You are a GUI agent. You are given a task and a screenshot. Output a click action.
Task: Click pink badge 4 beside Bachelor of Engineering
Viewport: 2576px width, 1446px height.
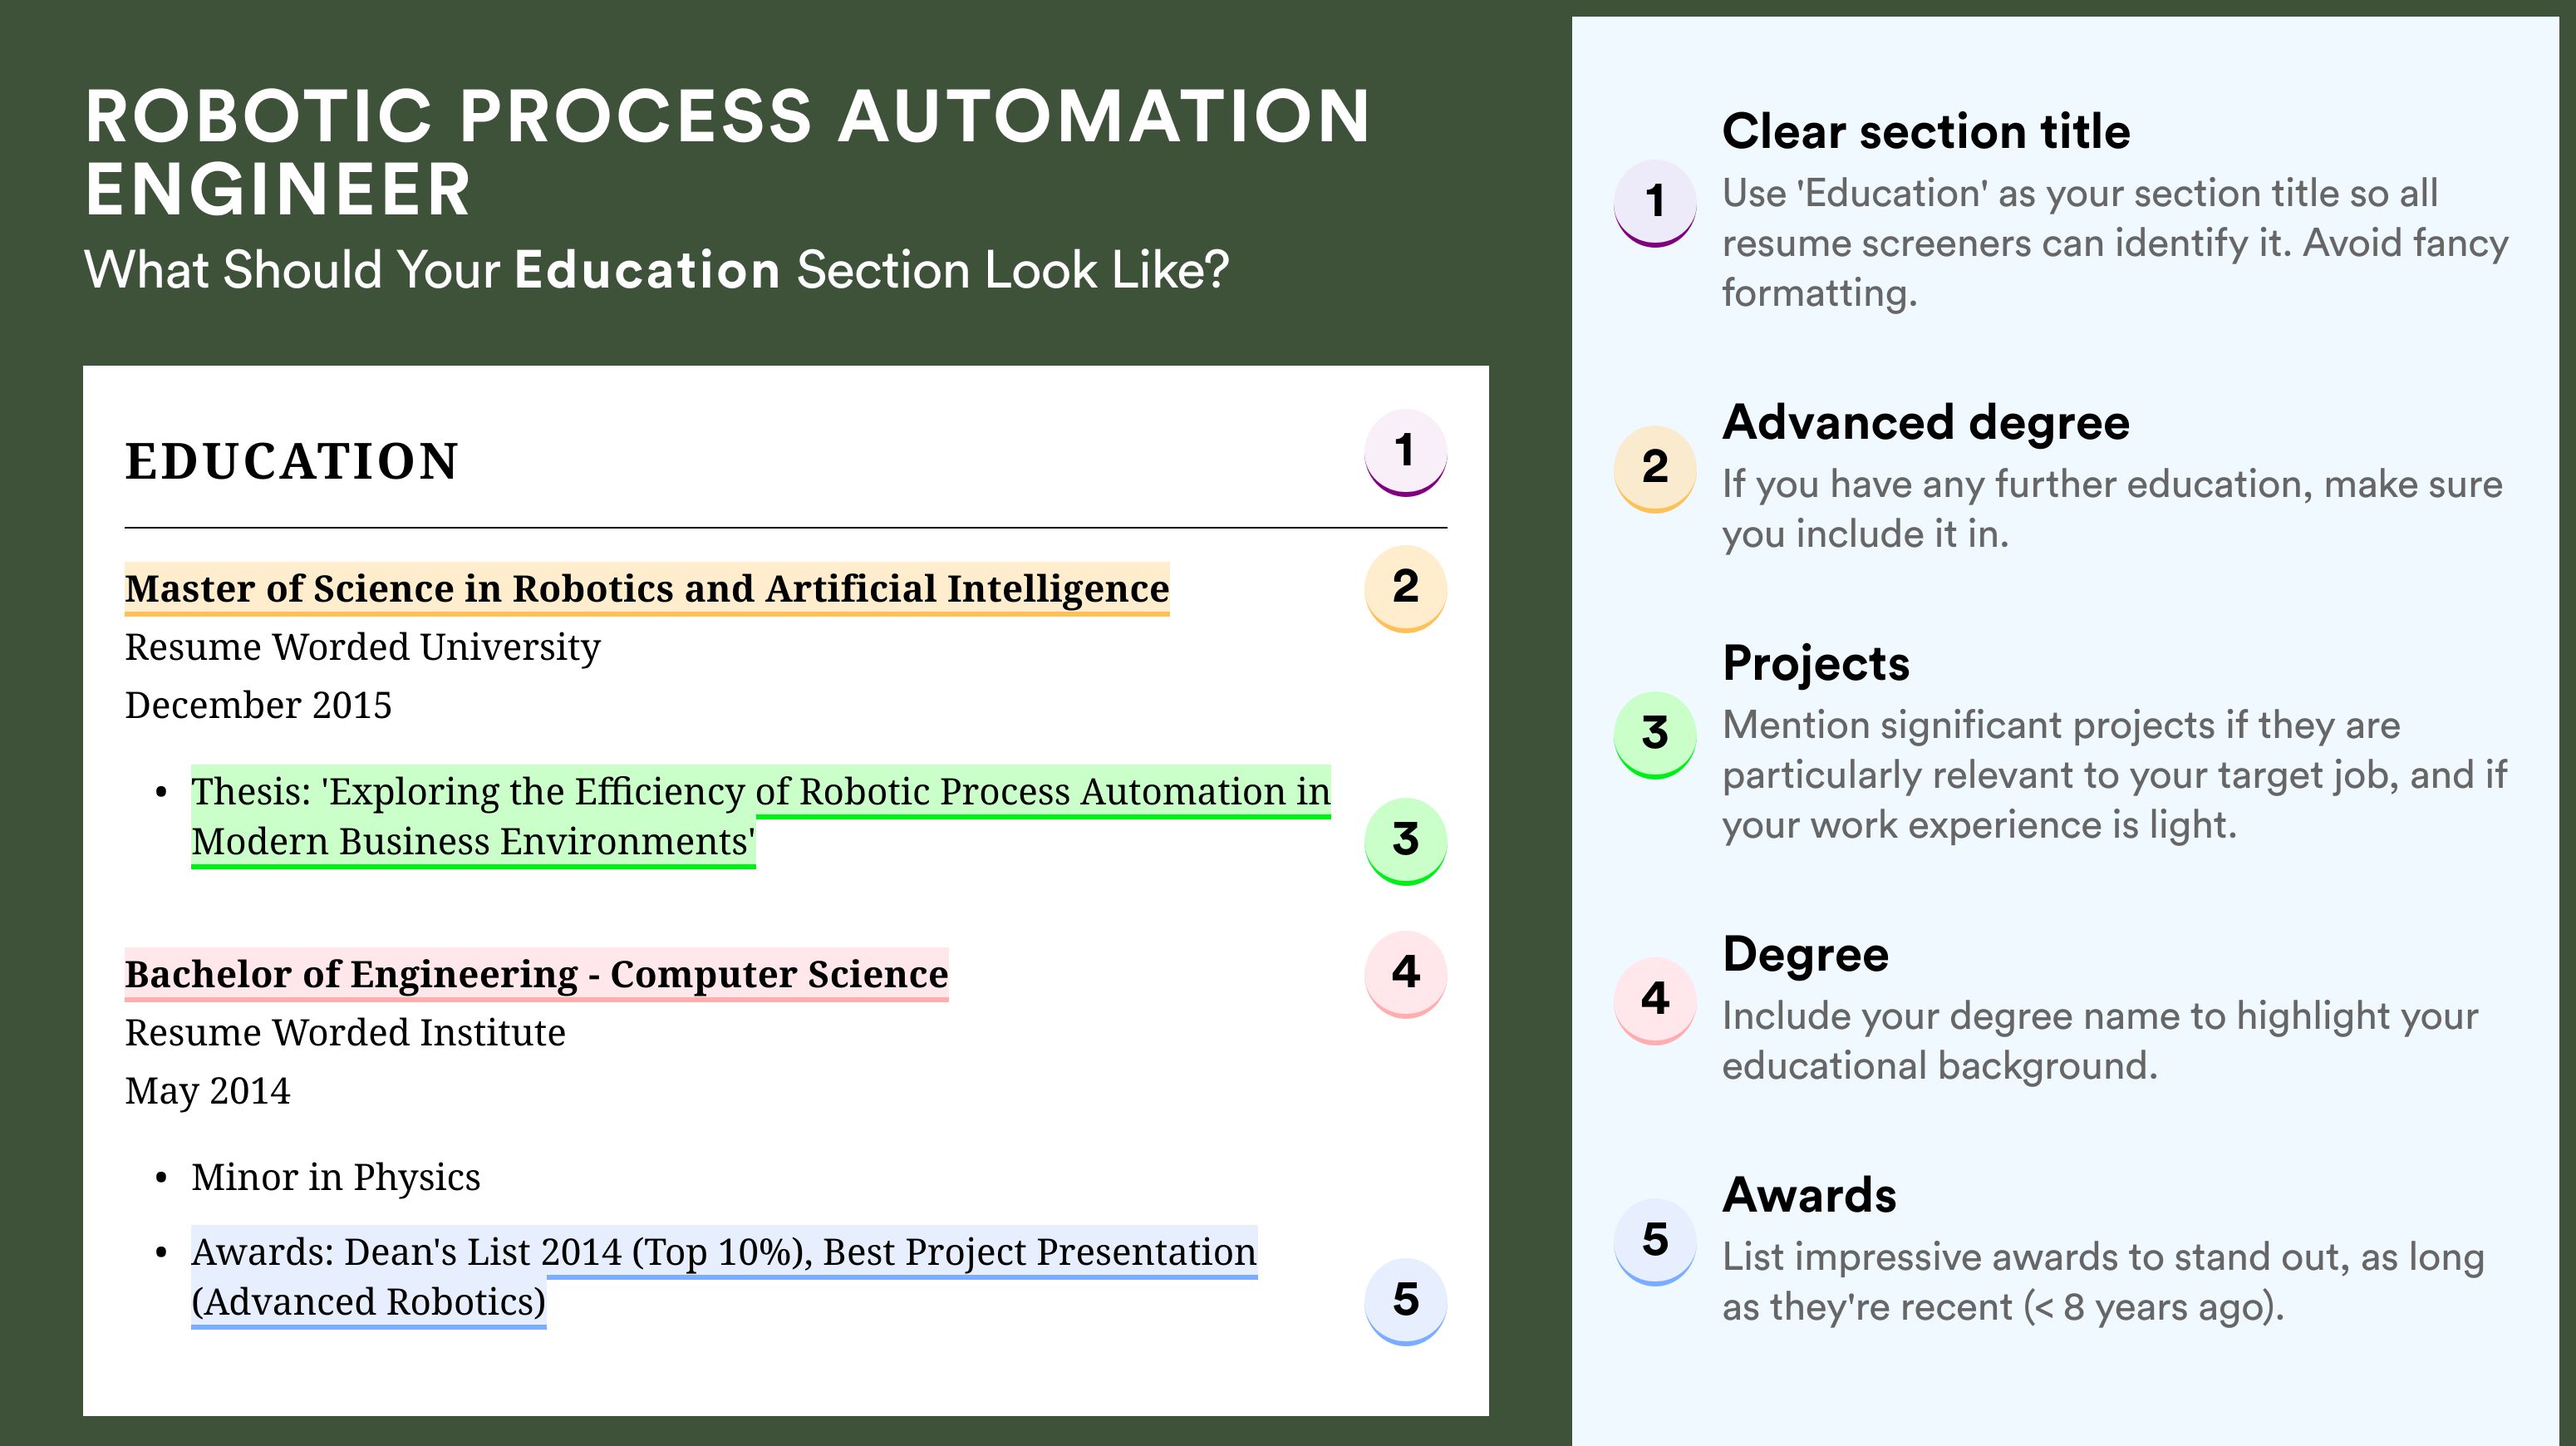click(1405, 973)
